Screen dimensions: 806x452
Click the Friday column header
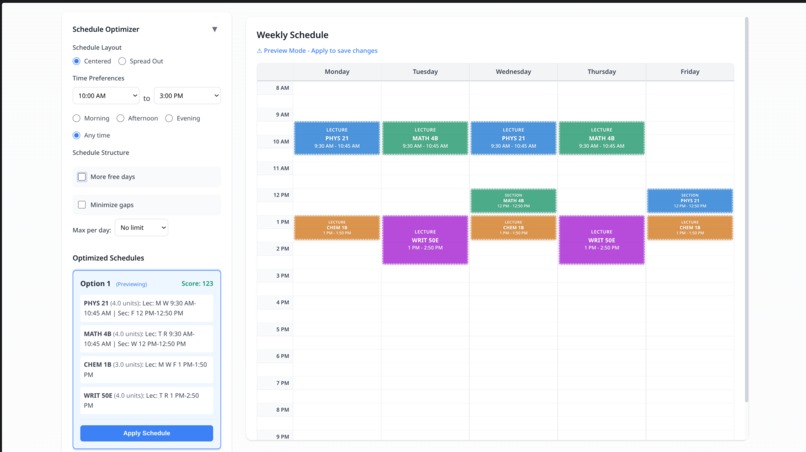690,72
